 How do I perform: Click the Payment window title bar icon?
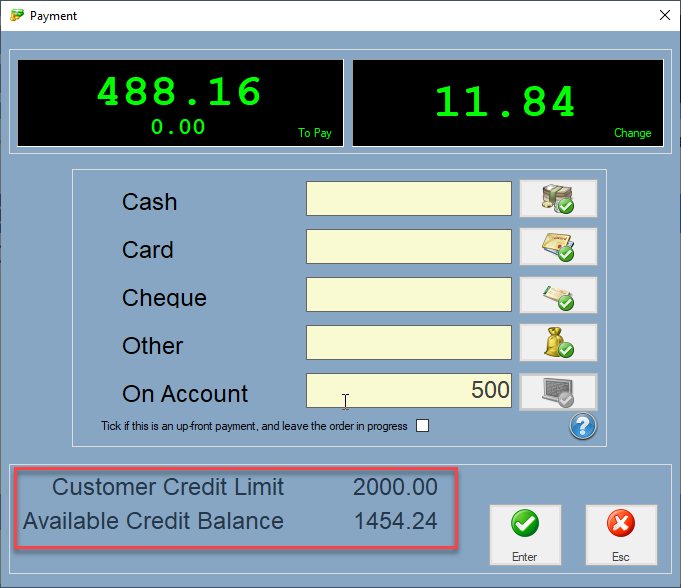[16, 16]
